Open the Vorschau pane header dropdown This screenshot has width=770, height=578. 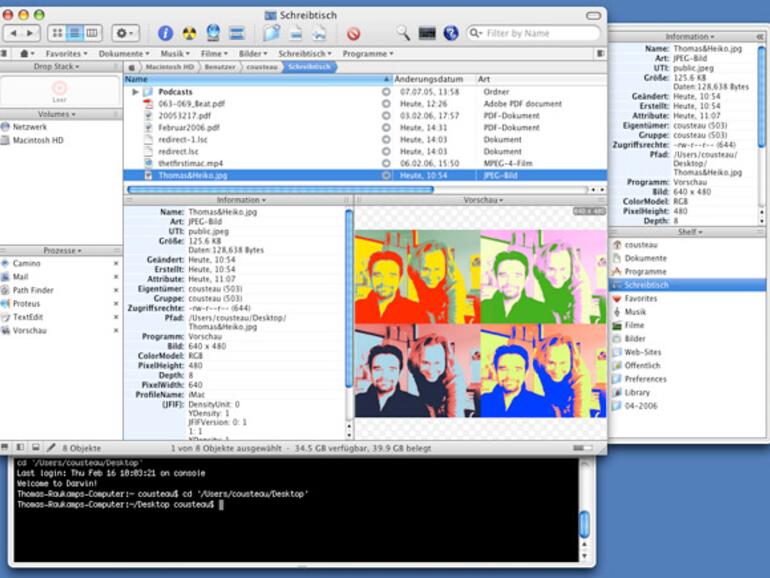click(482, 200)
